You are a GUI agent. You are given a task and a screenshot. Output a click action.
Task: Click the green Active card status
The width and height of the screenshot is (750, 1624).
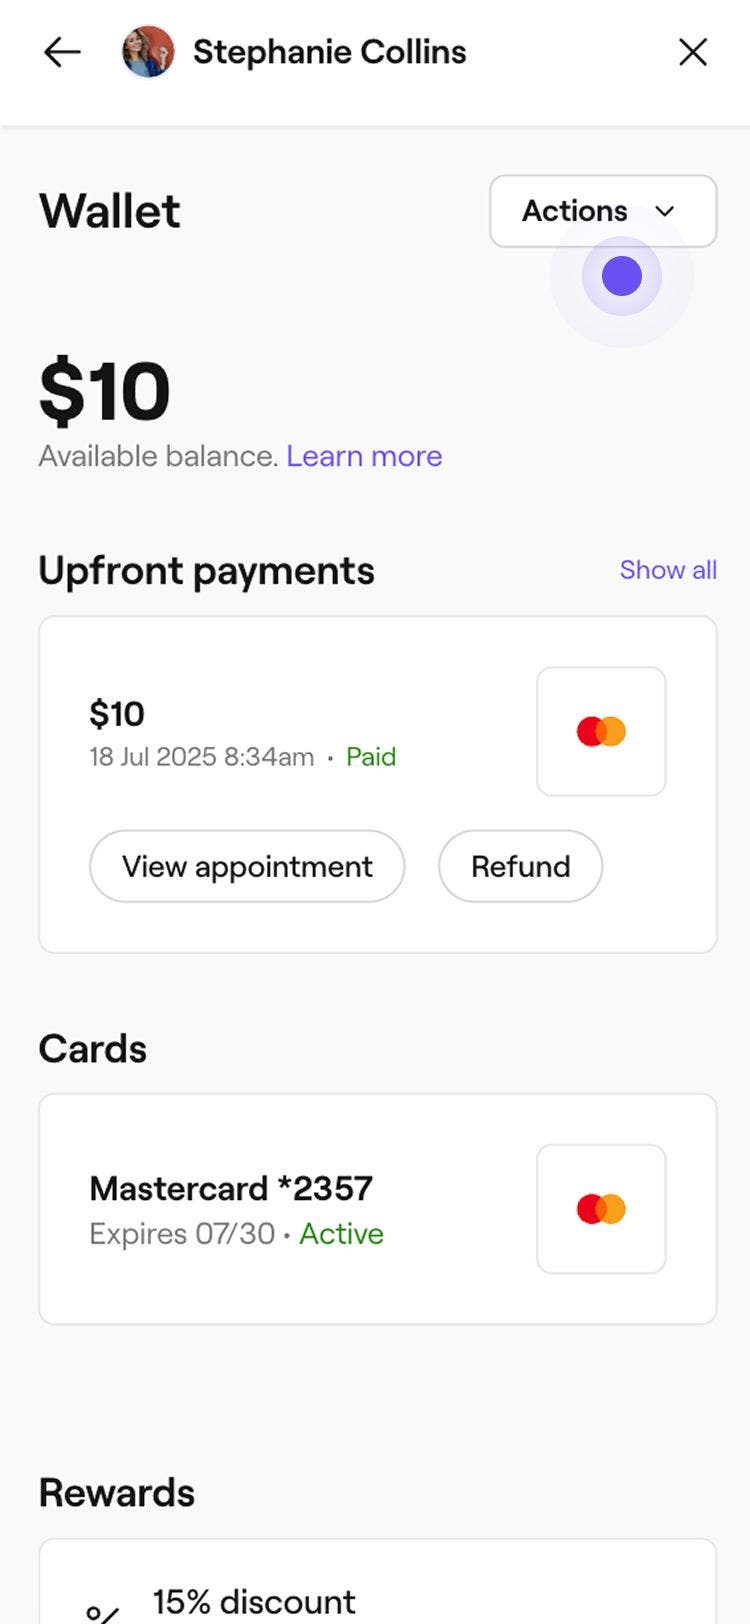pyautogui.click(x=341, y=1234)
